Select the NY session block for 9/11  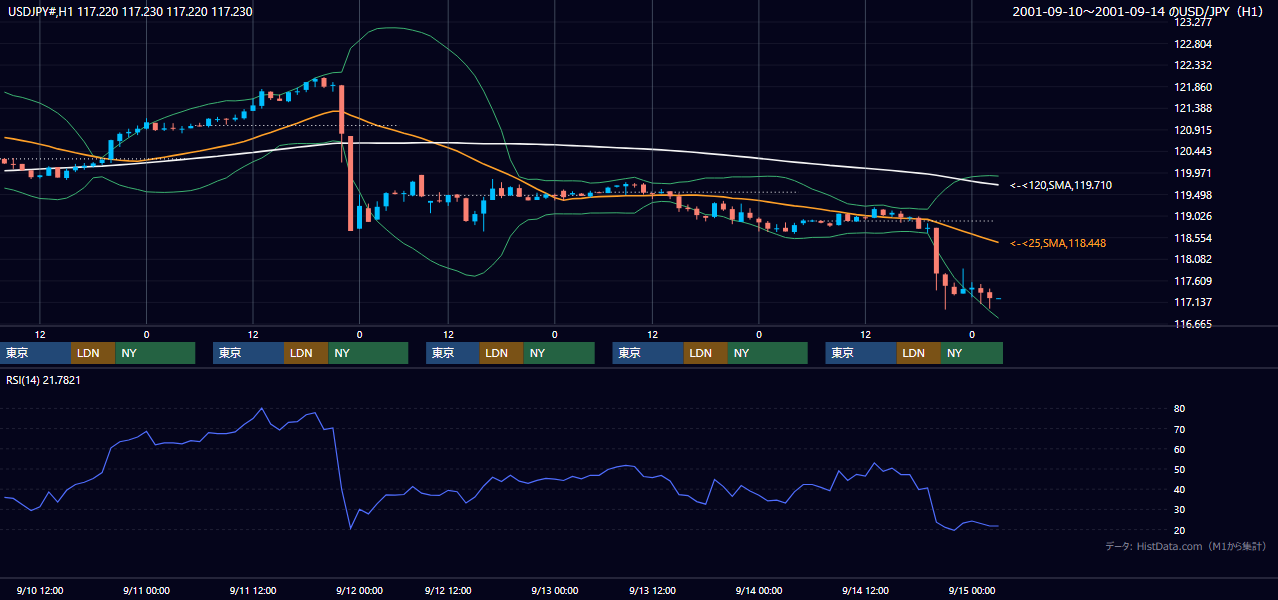click(x=368, y=353)
